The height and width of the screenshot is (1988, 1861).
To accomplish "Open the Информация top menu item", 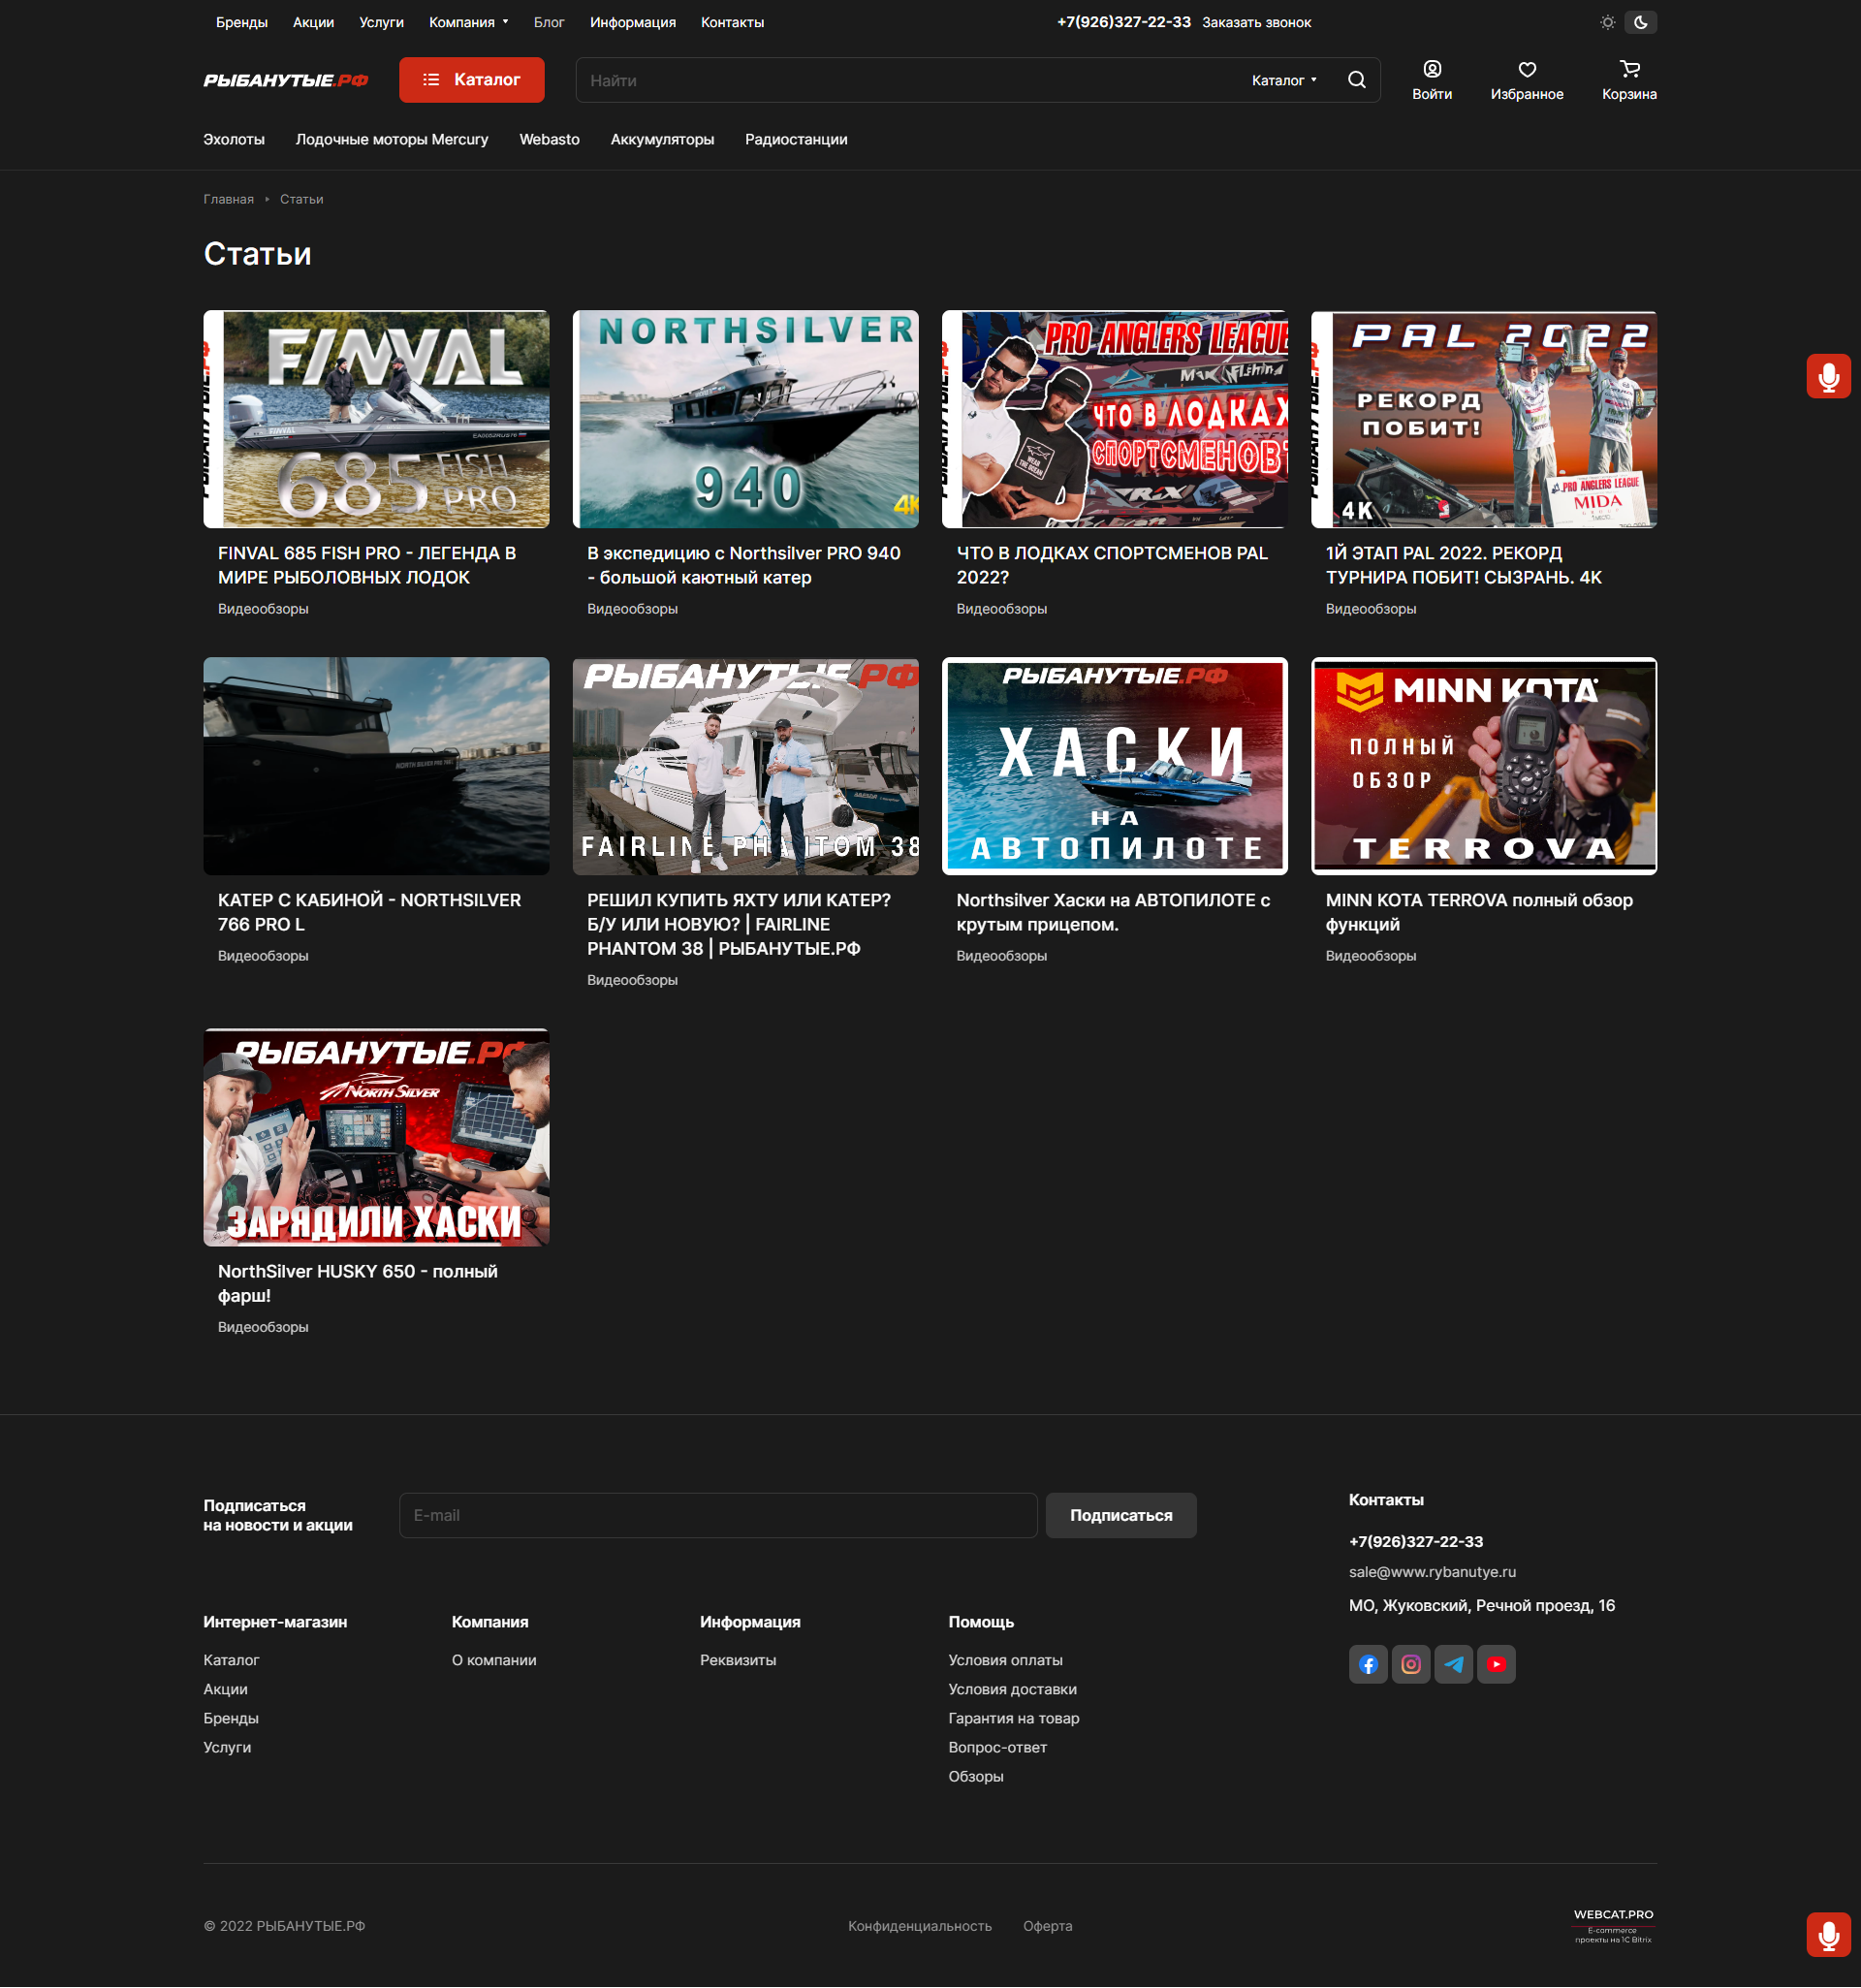I will point(633,22).
